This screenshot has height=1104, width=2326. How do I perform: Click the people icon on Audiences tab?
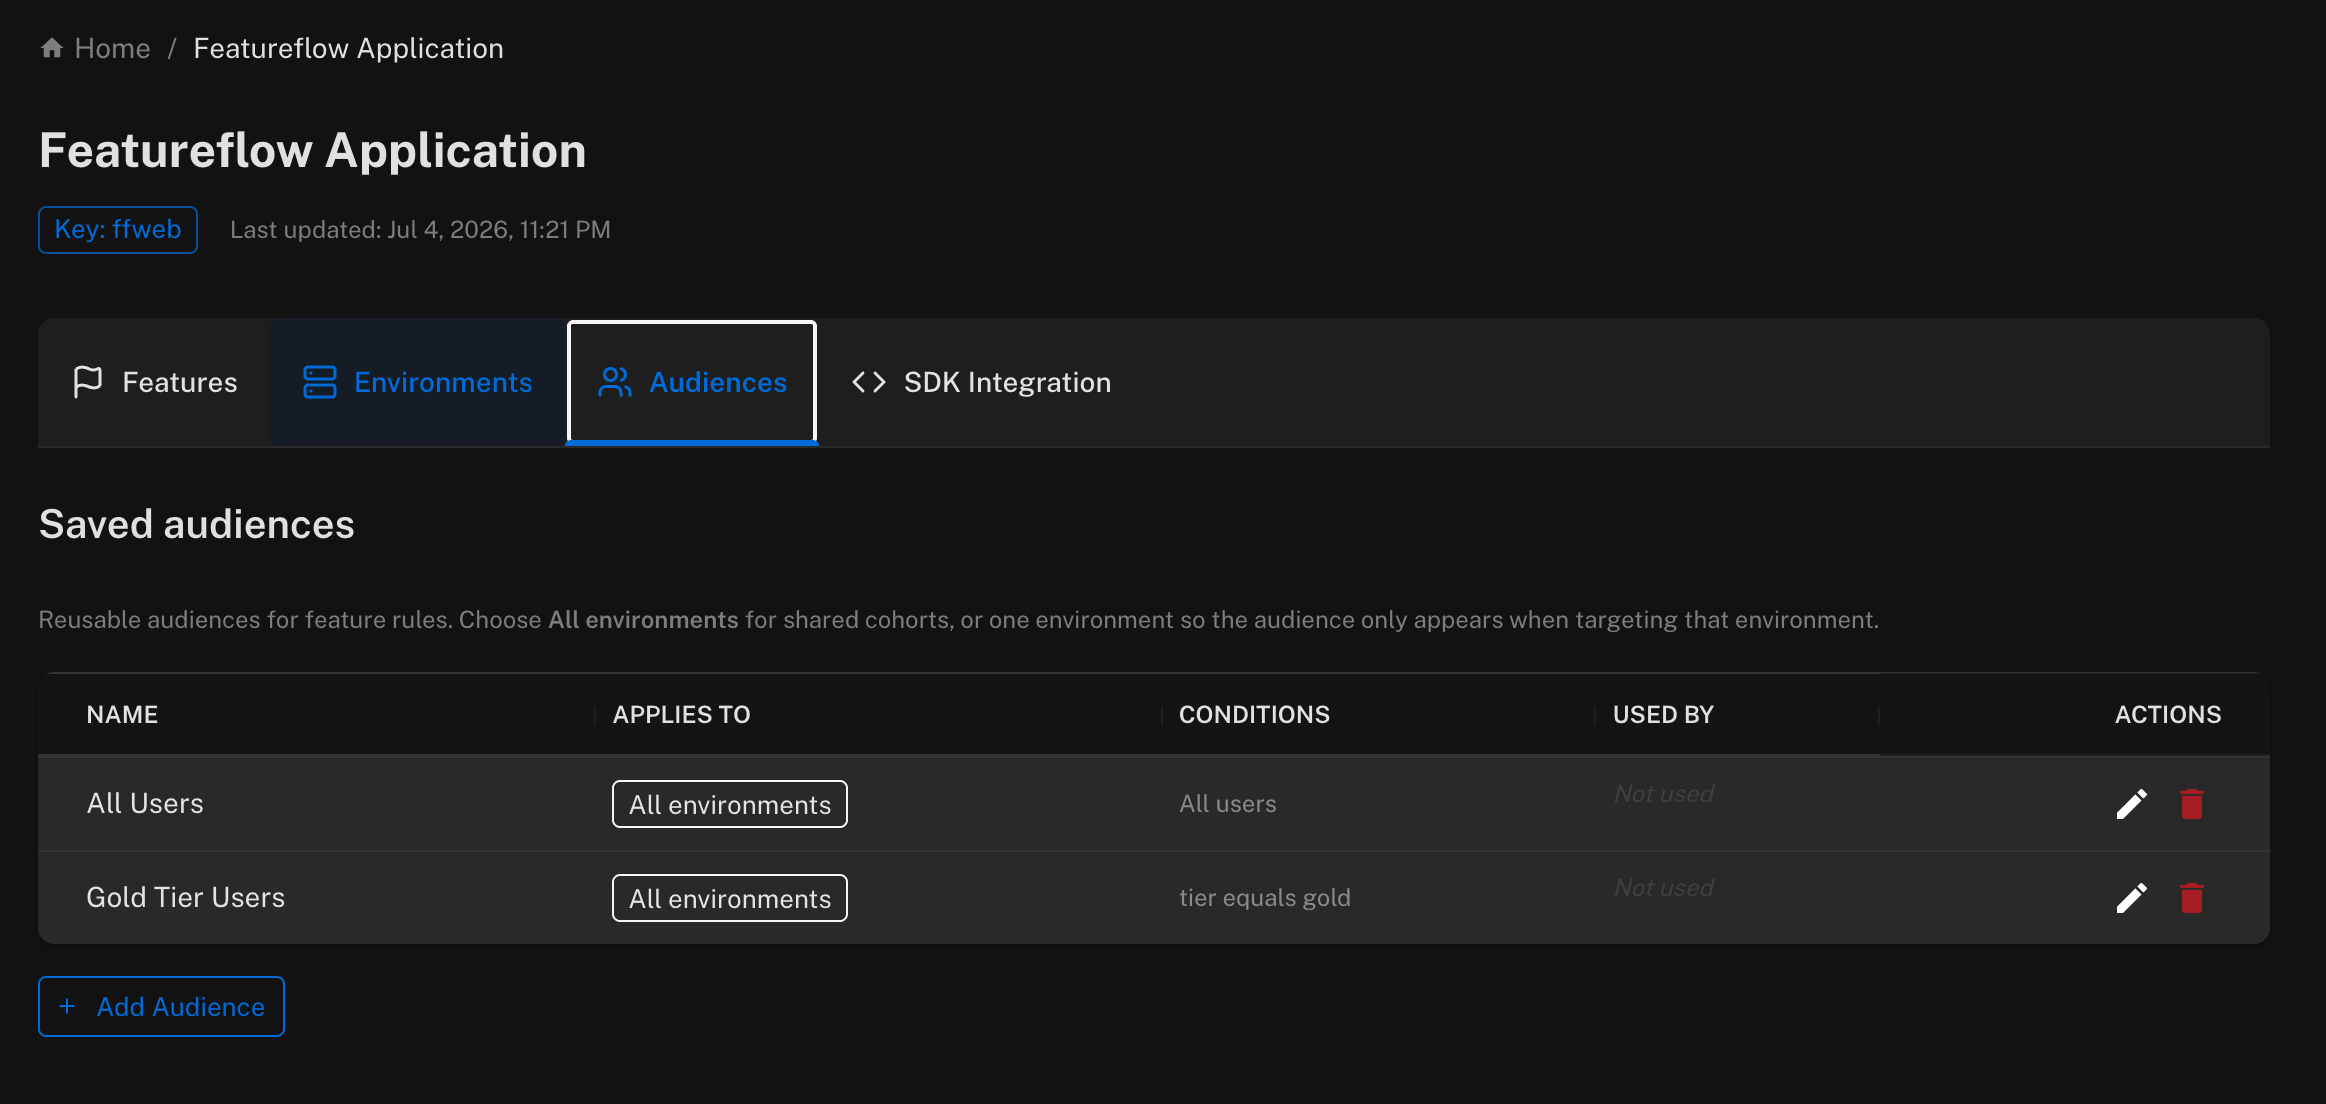point(615,382)
